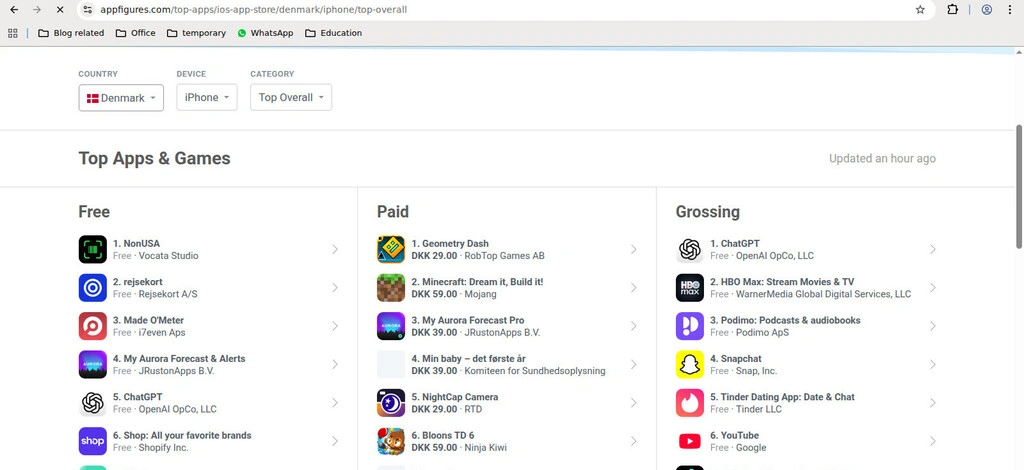
Task: Open the NightCap Camera icon
Action: [x=391, y=403]
